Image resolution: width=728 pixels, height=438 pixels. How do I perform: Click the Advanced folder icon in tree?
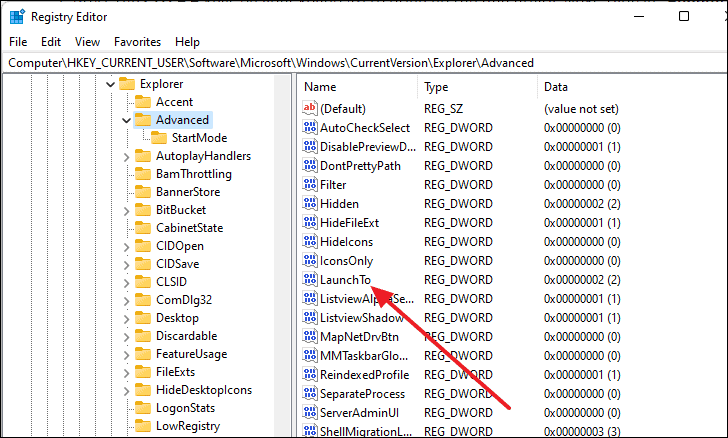(x=143, y=120)
